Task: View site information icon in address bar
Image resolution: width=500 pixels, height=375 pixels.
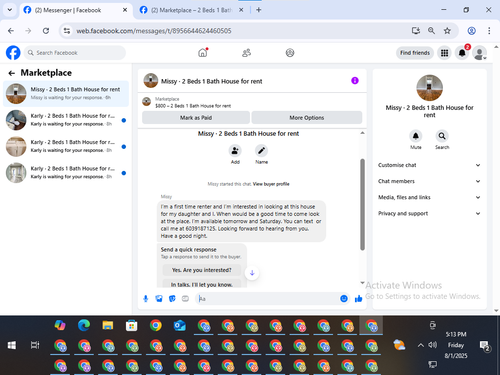Action: (x=67, y=31)
